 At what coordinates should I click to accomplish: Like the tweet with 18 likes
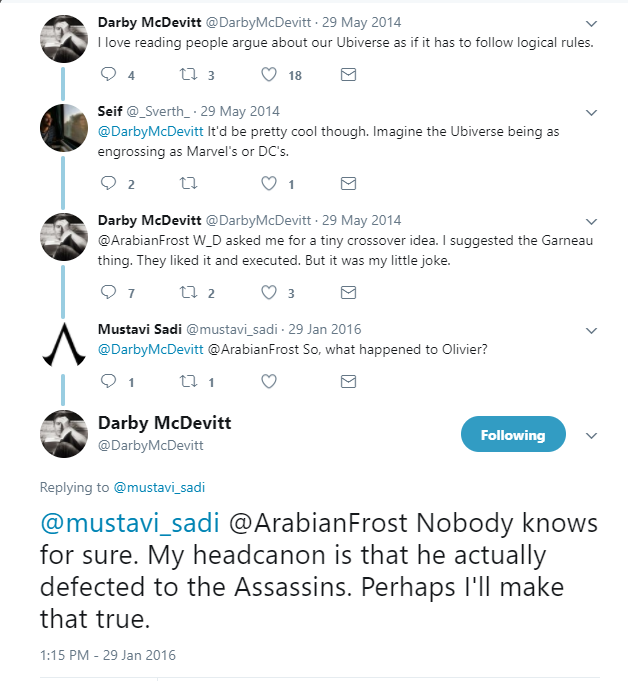[x=268, y=75]
